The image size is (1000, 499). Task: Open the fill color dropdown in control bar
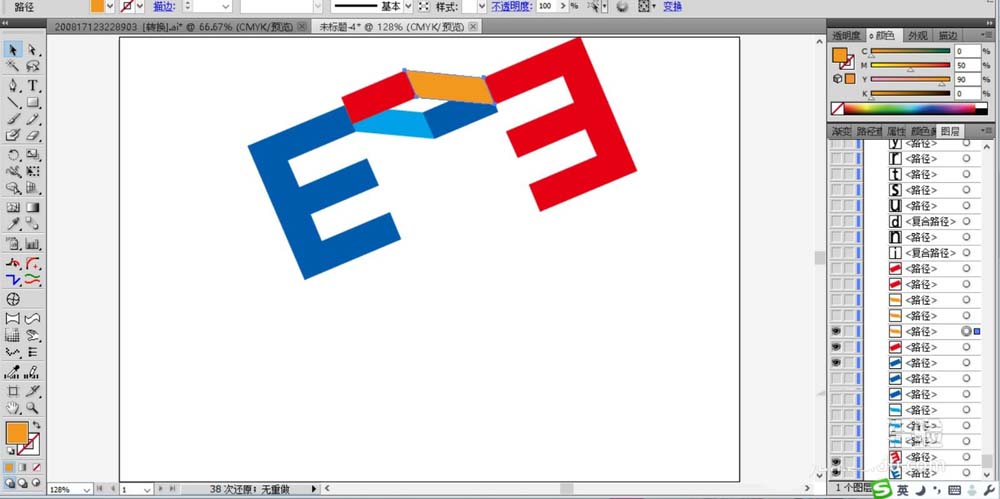pos(110,6)
